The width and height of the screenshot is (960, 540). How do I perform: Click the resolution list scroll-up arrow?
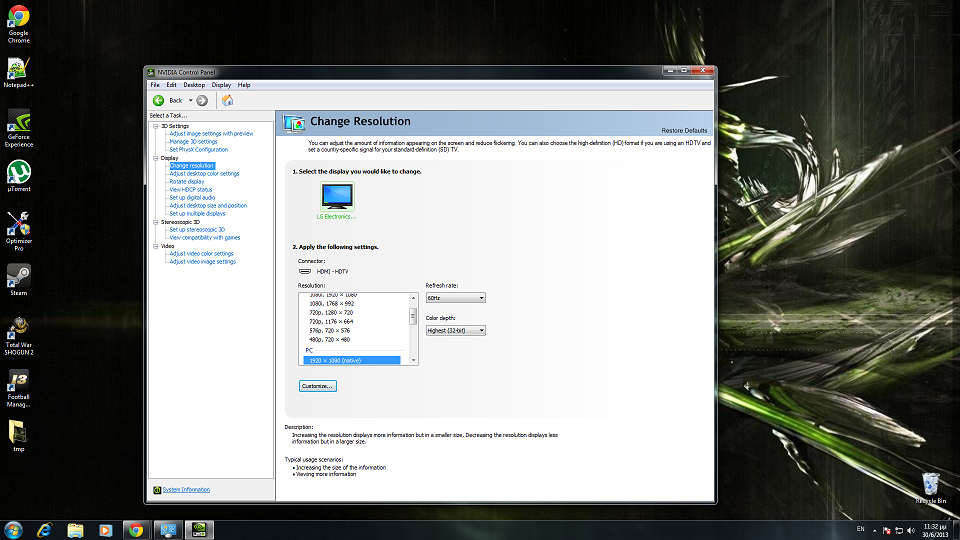click(x=413, y=298)
